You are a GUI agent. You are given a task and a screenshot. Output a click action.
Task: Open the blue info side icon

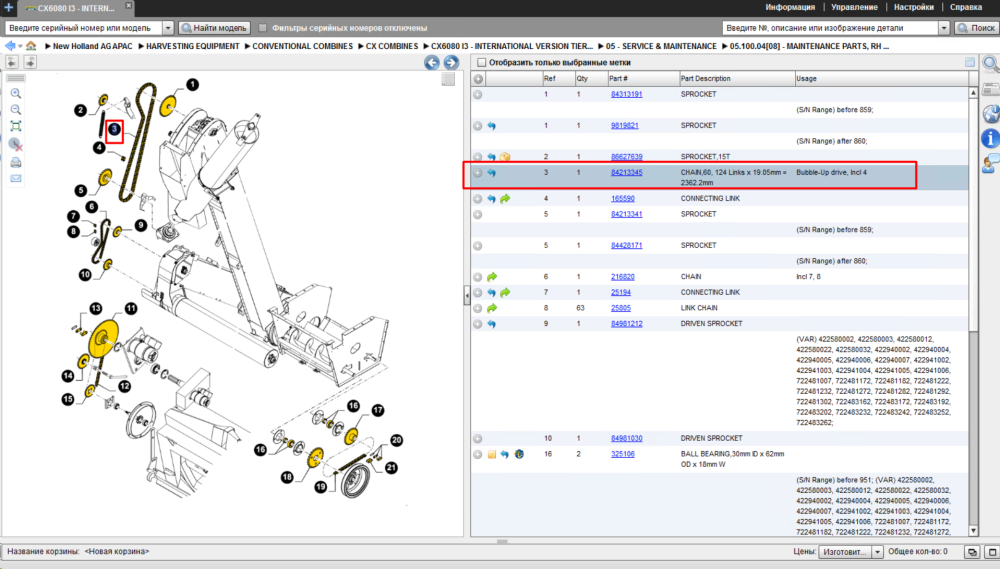990,138
